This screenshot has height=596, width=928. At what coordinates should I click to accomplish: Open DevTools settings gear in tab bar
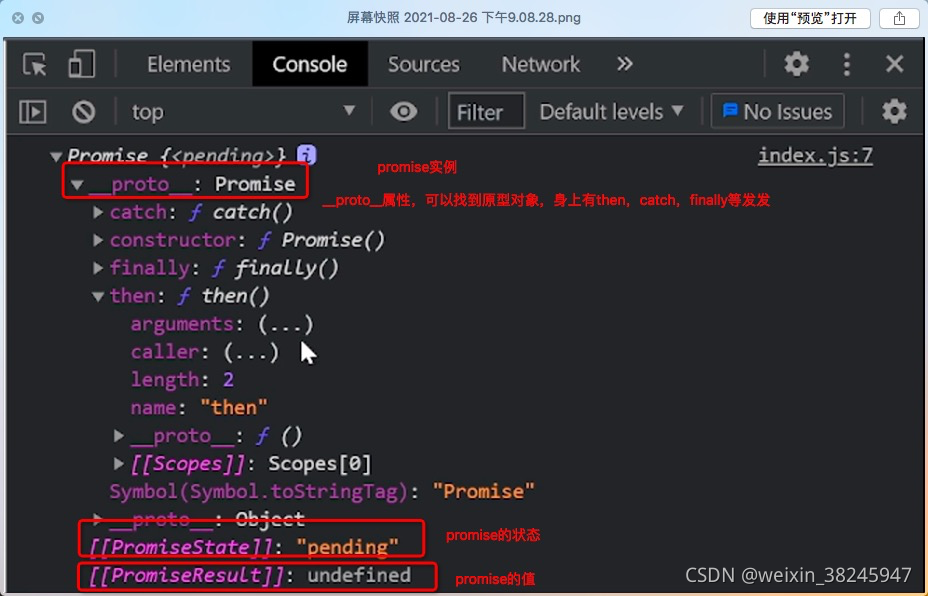point(796,64)
